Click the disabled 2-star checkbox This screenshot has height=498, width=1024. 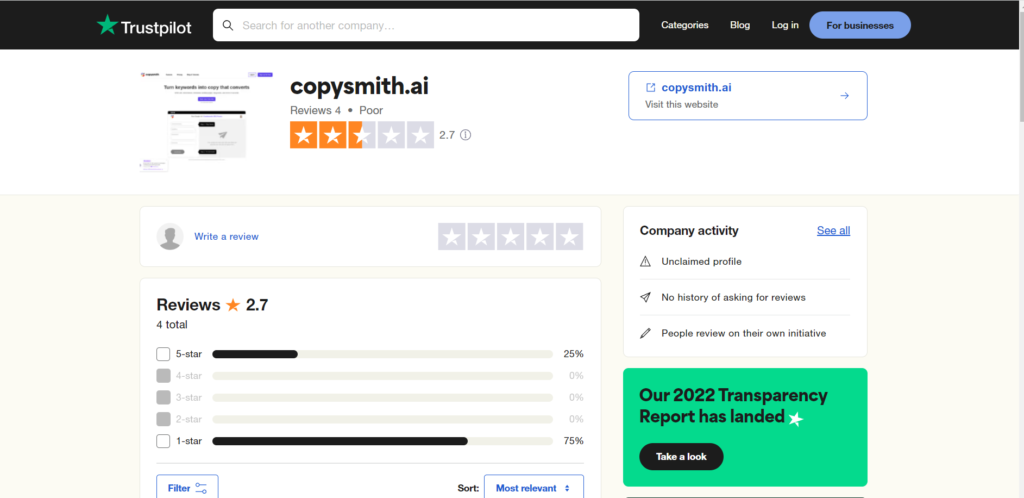[163, 419]
